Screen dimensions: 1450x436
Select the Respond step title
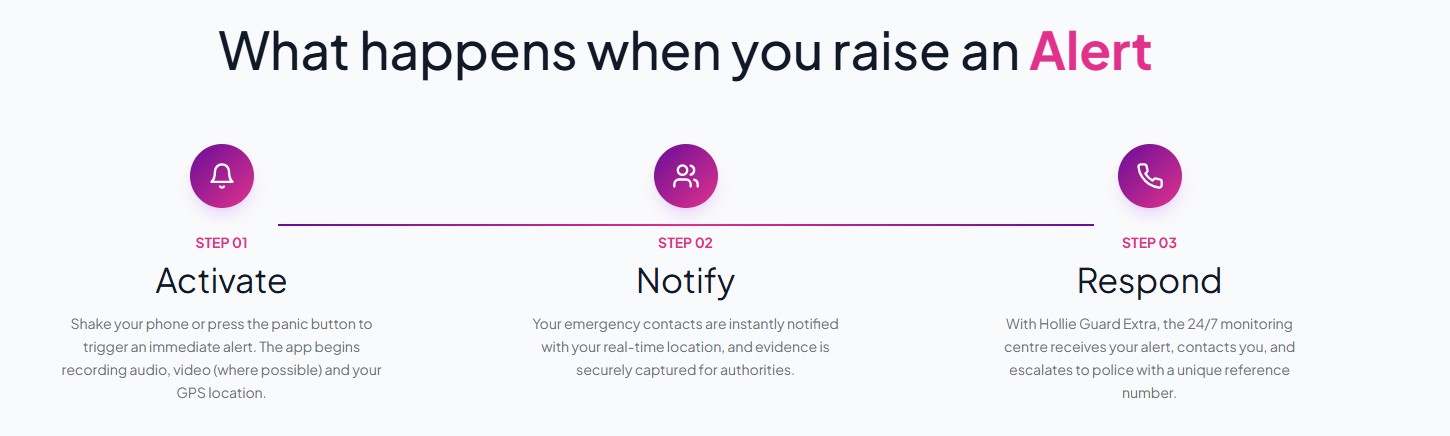click(1150, 281)
